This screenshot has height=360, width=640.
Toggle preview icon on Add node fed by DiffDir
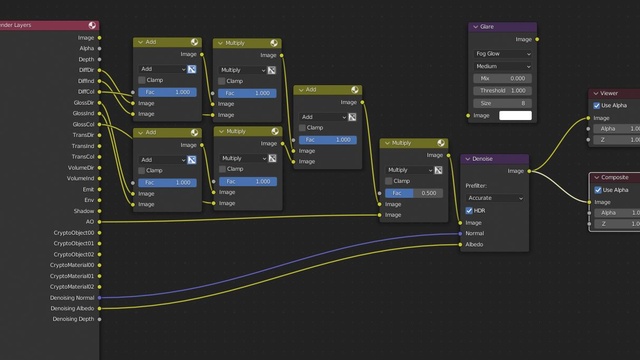point(194,42)
